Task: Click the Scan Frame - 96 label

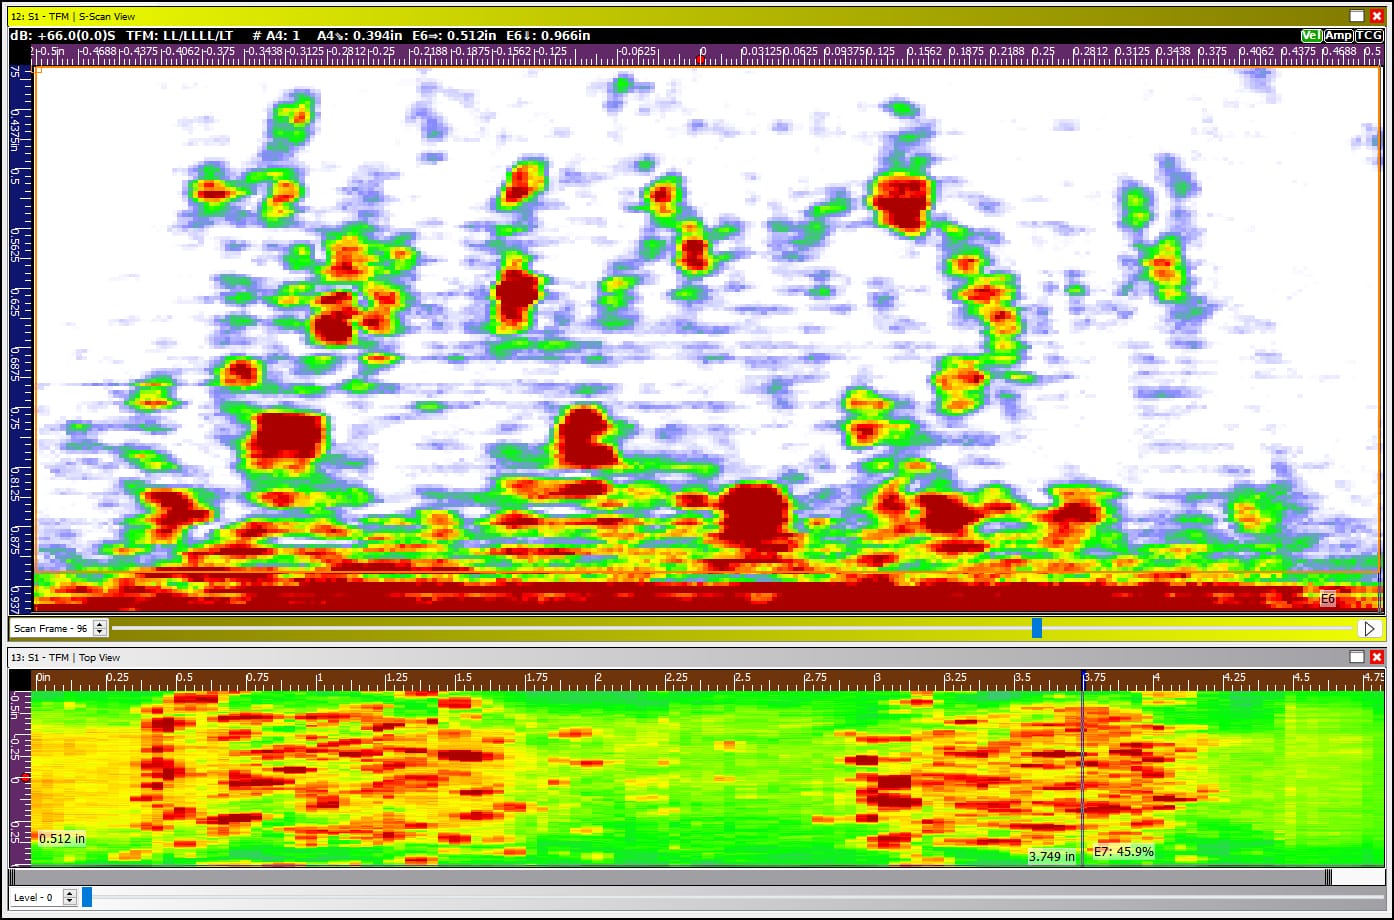Action: (x=51, y=628)
